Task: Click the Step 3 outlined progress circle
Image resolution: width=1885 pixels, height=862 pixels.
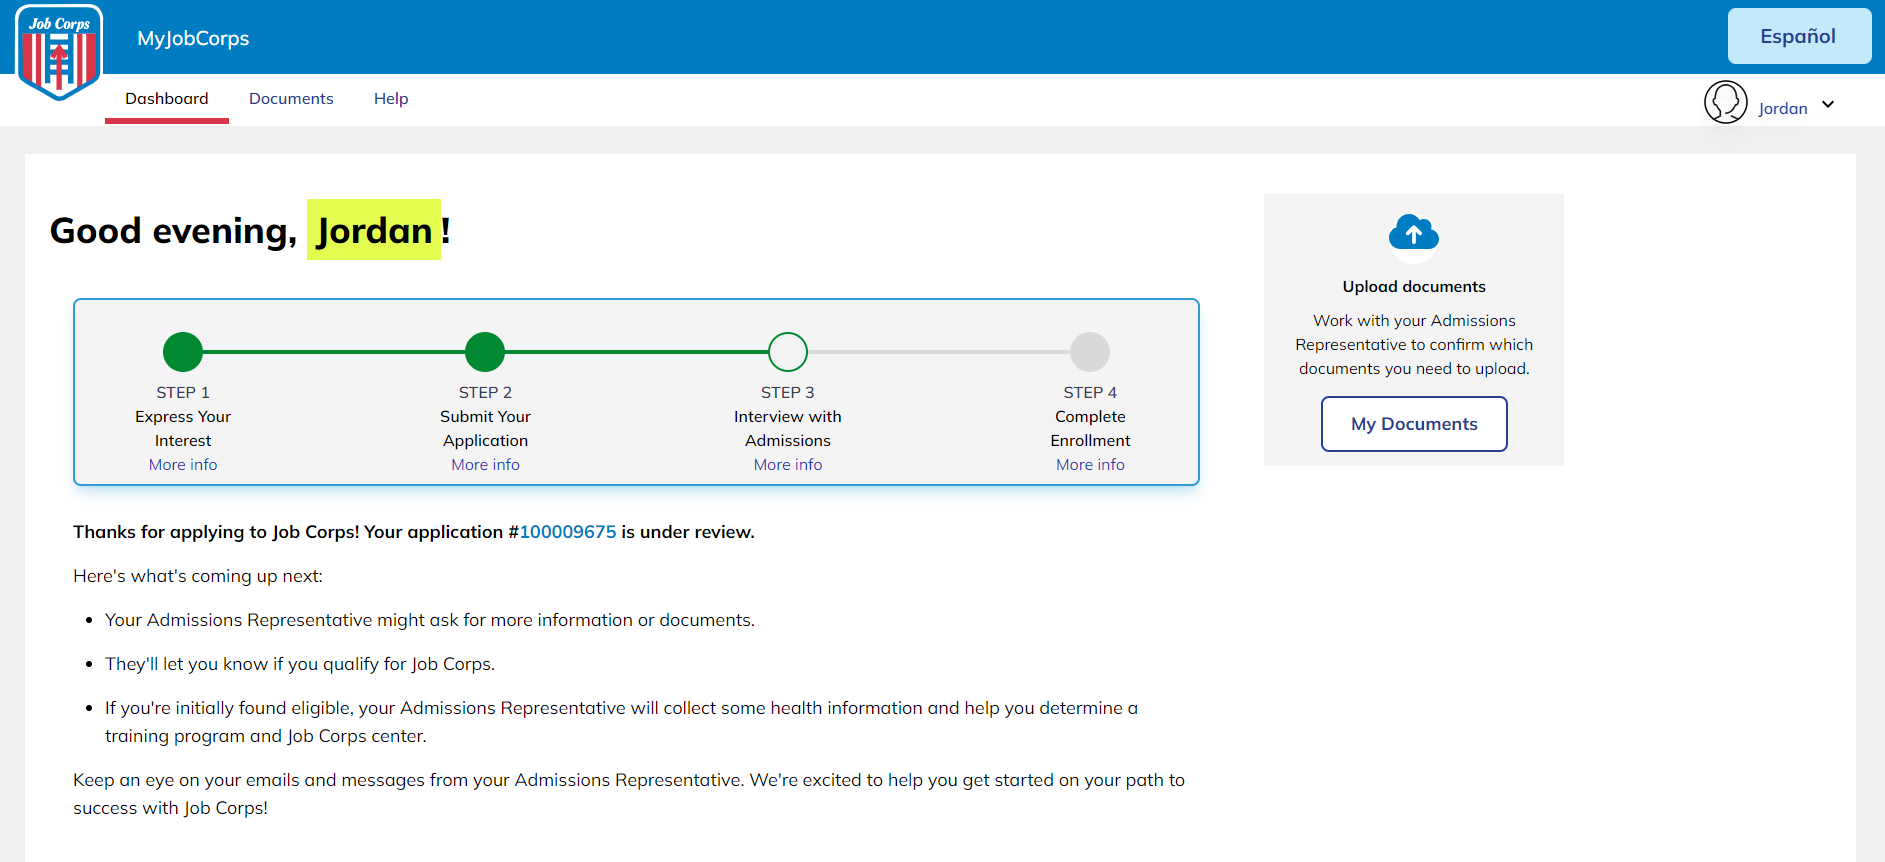Action: point(788,352)
